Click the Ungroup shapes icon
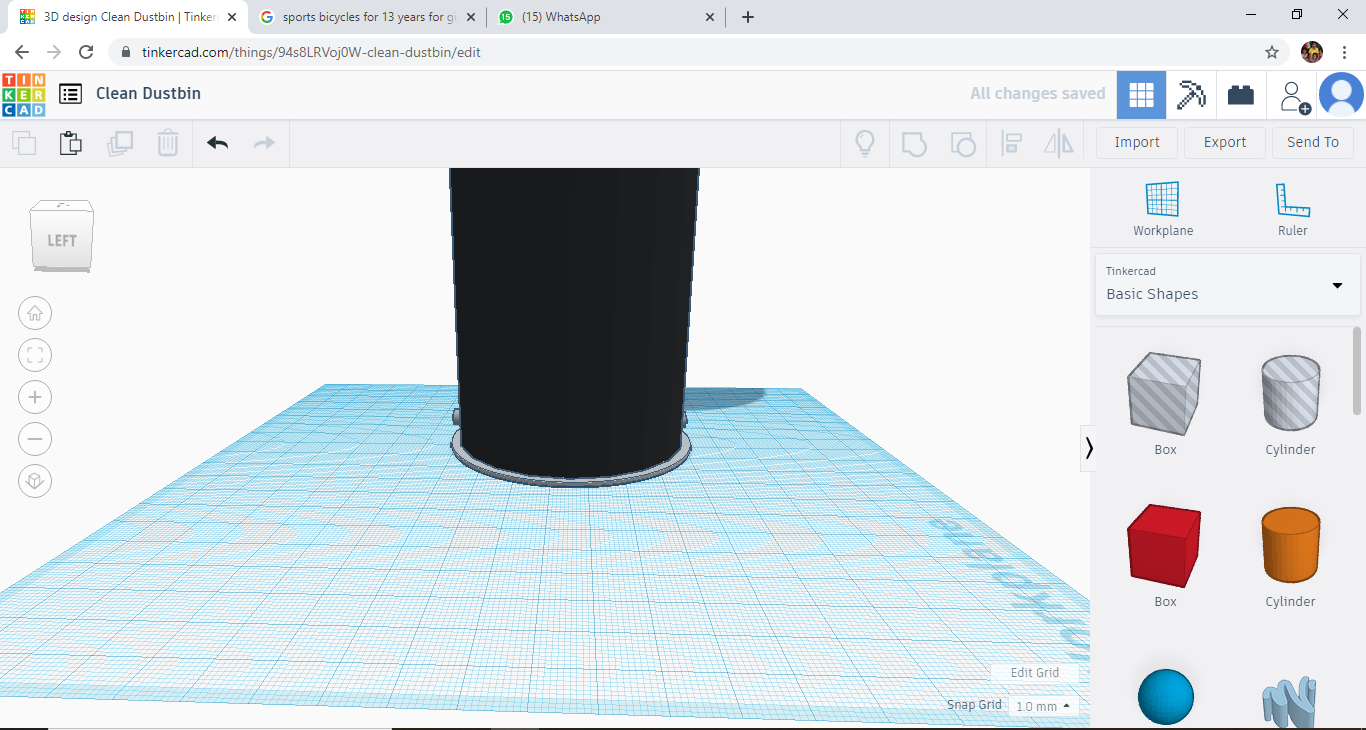 coord(962,143)
